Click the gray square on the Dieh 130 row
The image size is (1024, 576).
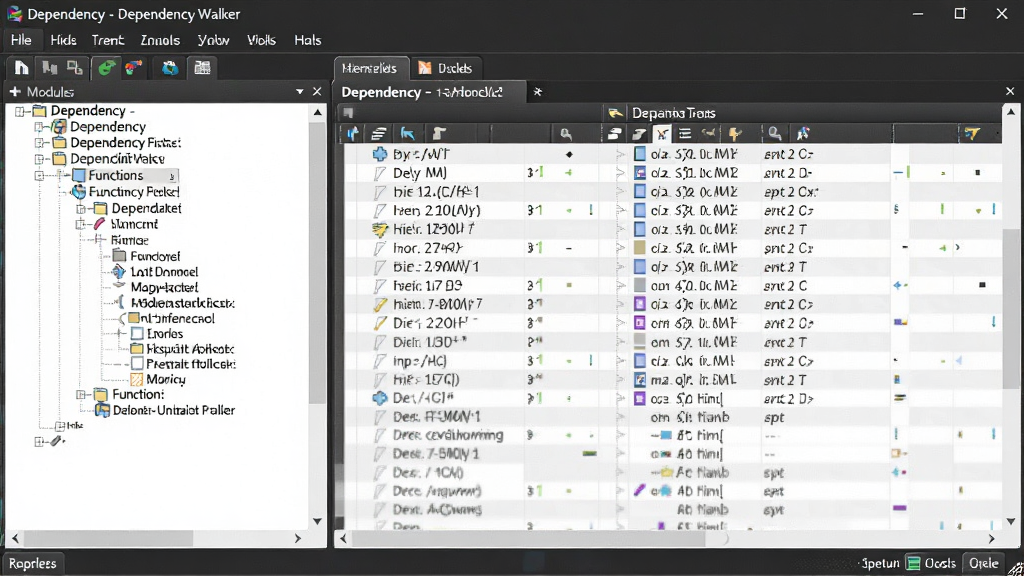(640, 342)
